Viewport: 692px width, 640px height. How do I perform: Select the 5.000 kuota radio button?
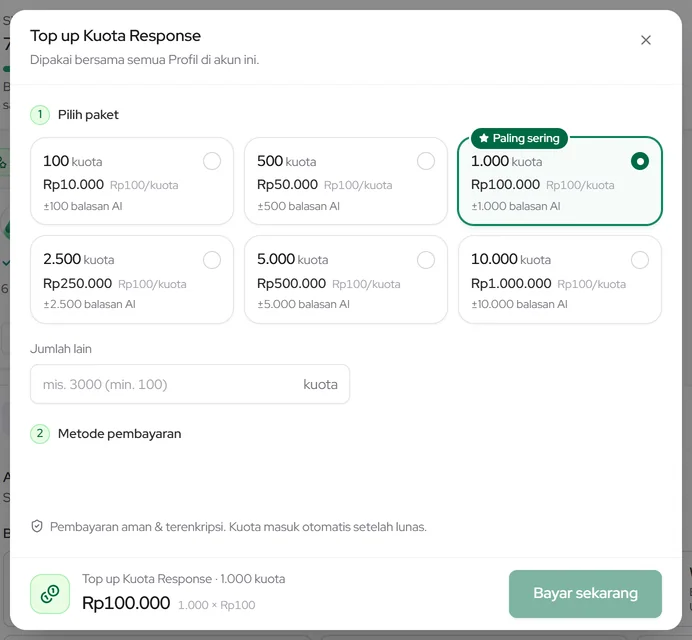click(426, 260)
